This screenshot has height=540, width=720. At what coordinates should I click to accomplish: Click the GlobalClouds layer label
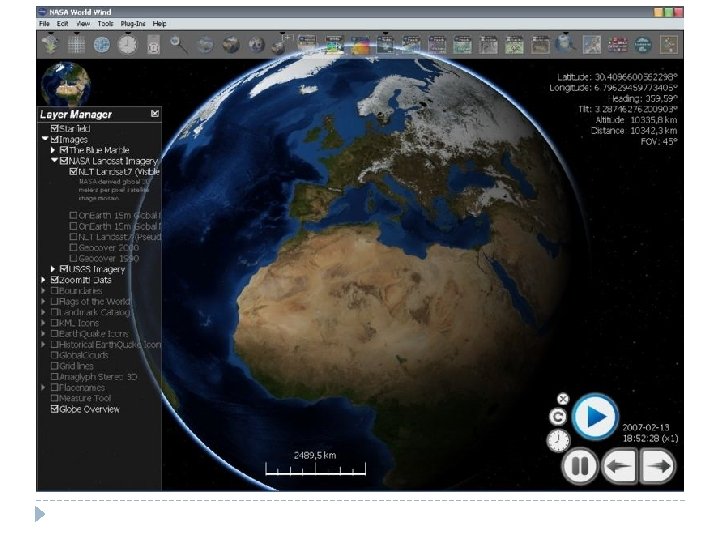(x=84, y=355)
